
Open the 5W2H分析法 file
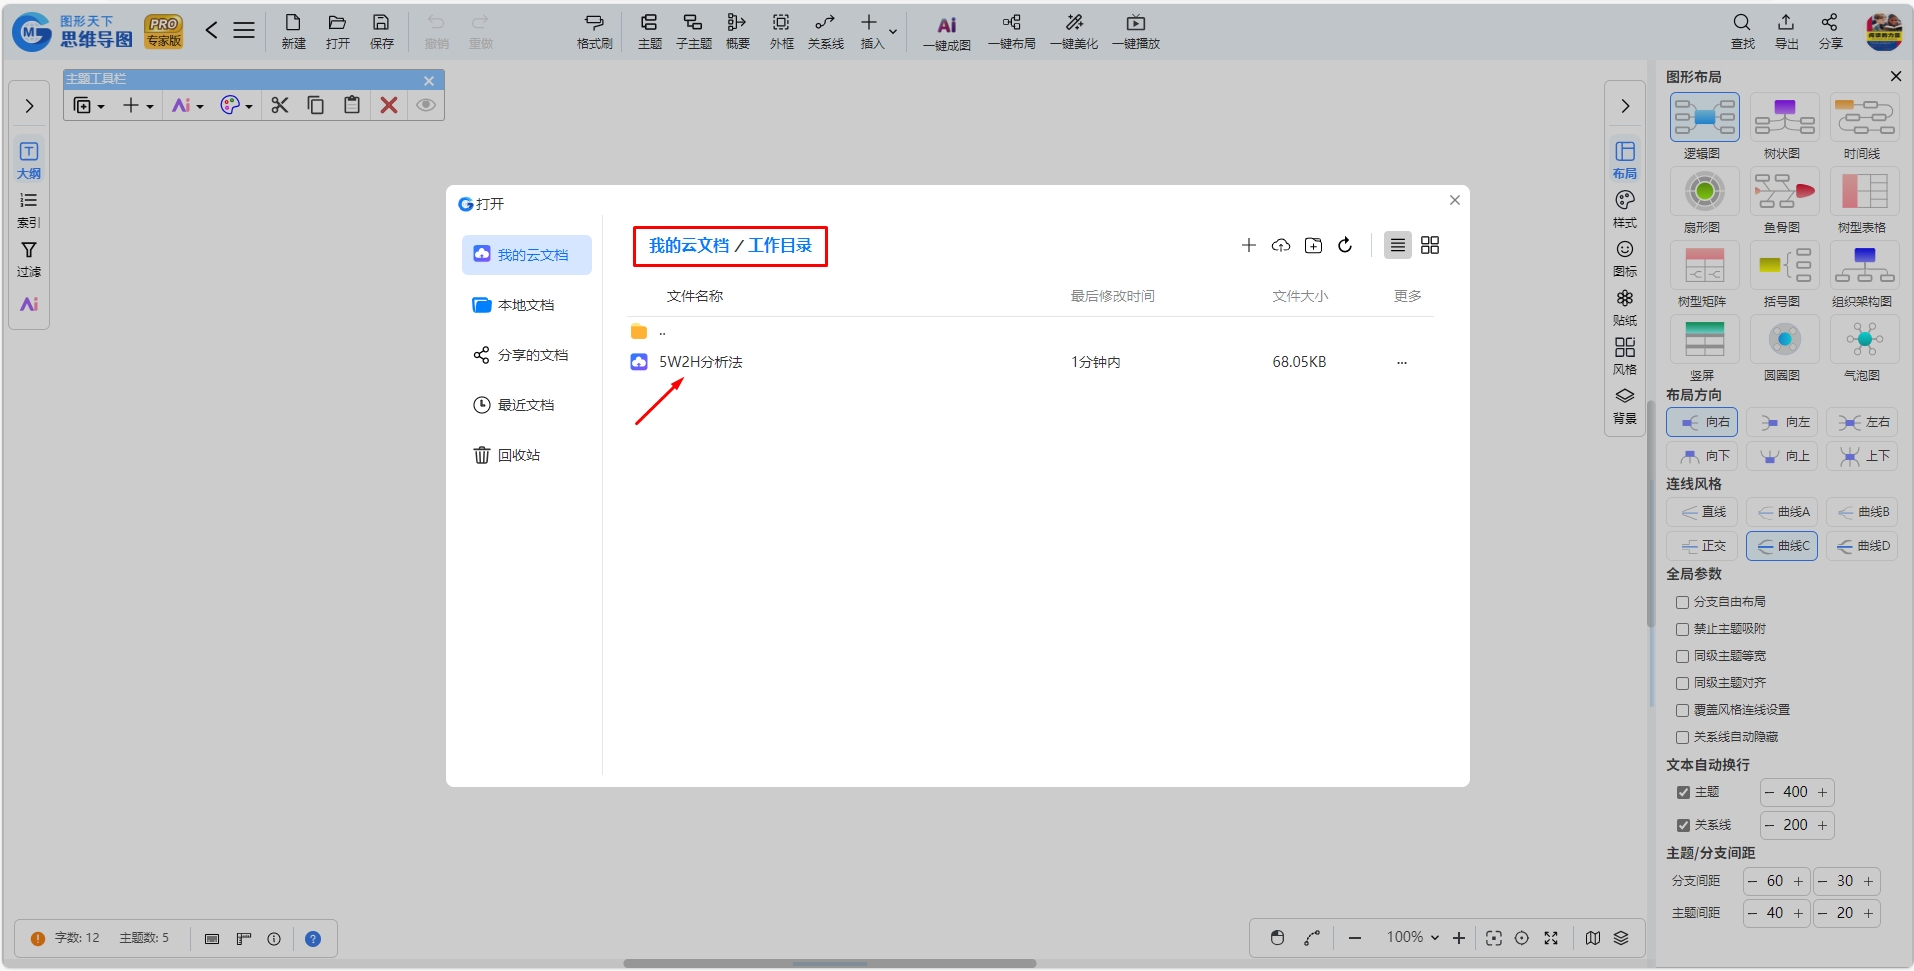pos(700,362)
